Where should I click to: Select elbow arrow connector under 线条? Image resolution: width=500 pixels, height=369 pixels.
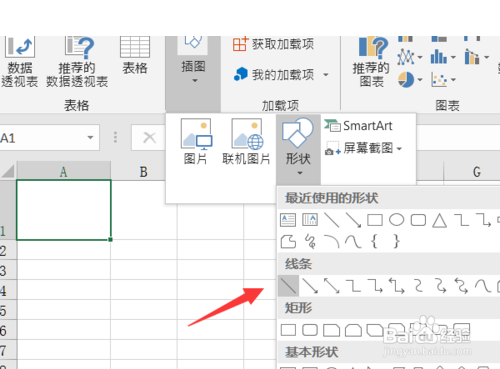click(x=375, y=286)
